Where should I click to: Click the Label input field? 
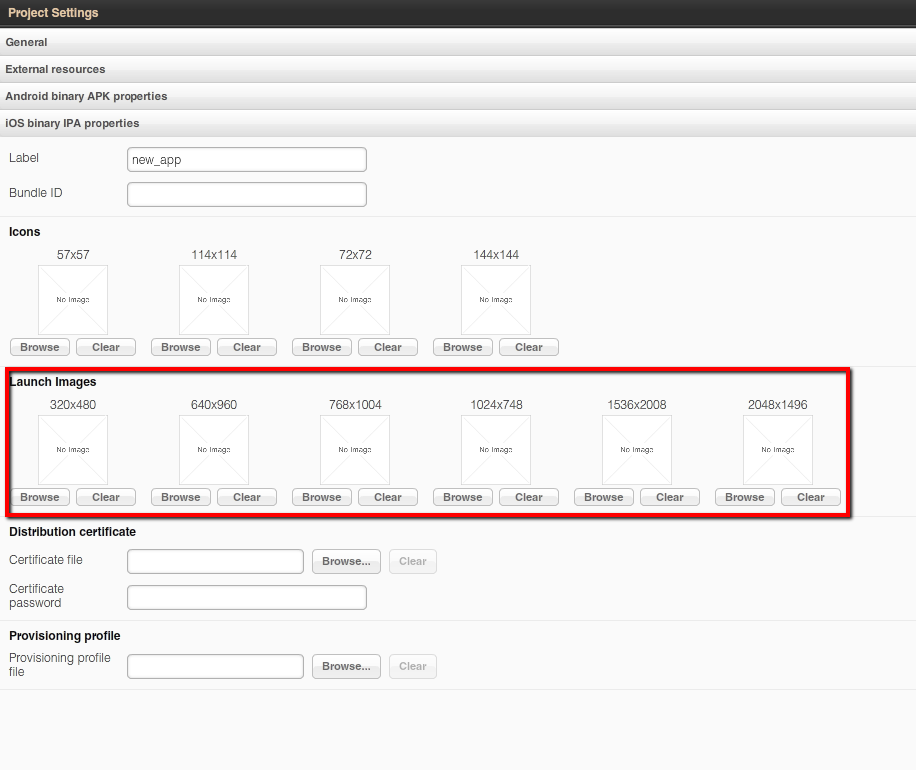point(246,160)
